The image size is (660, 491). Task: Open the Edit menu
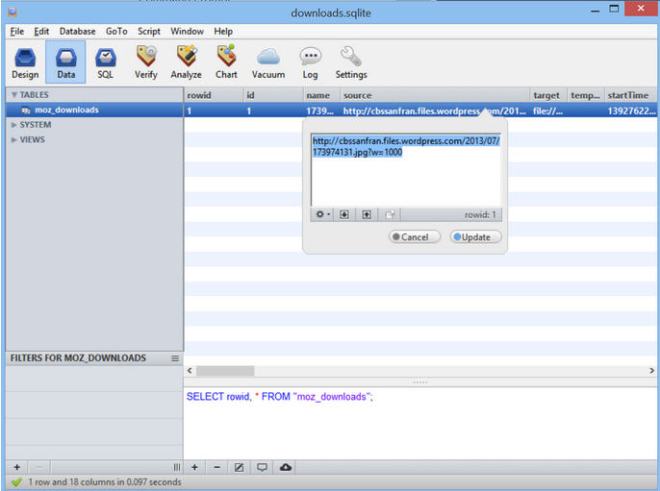(41, 31)
